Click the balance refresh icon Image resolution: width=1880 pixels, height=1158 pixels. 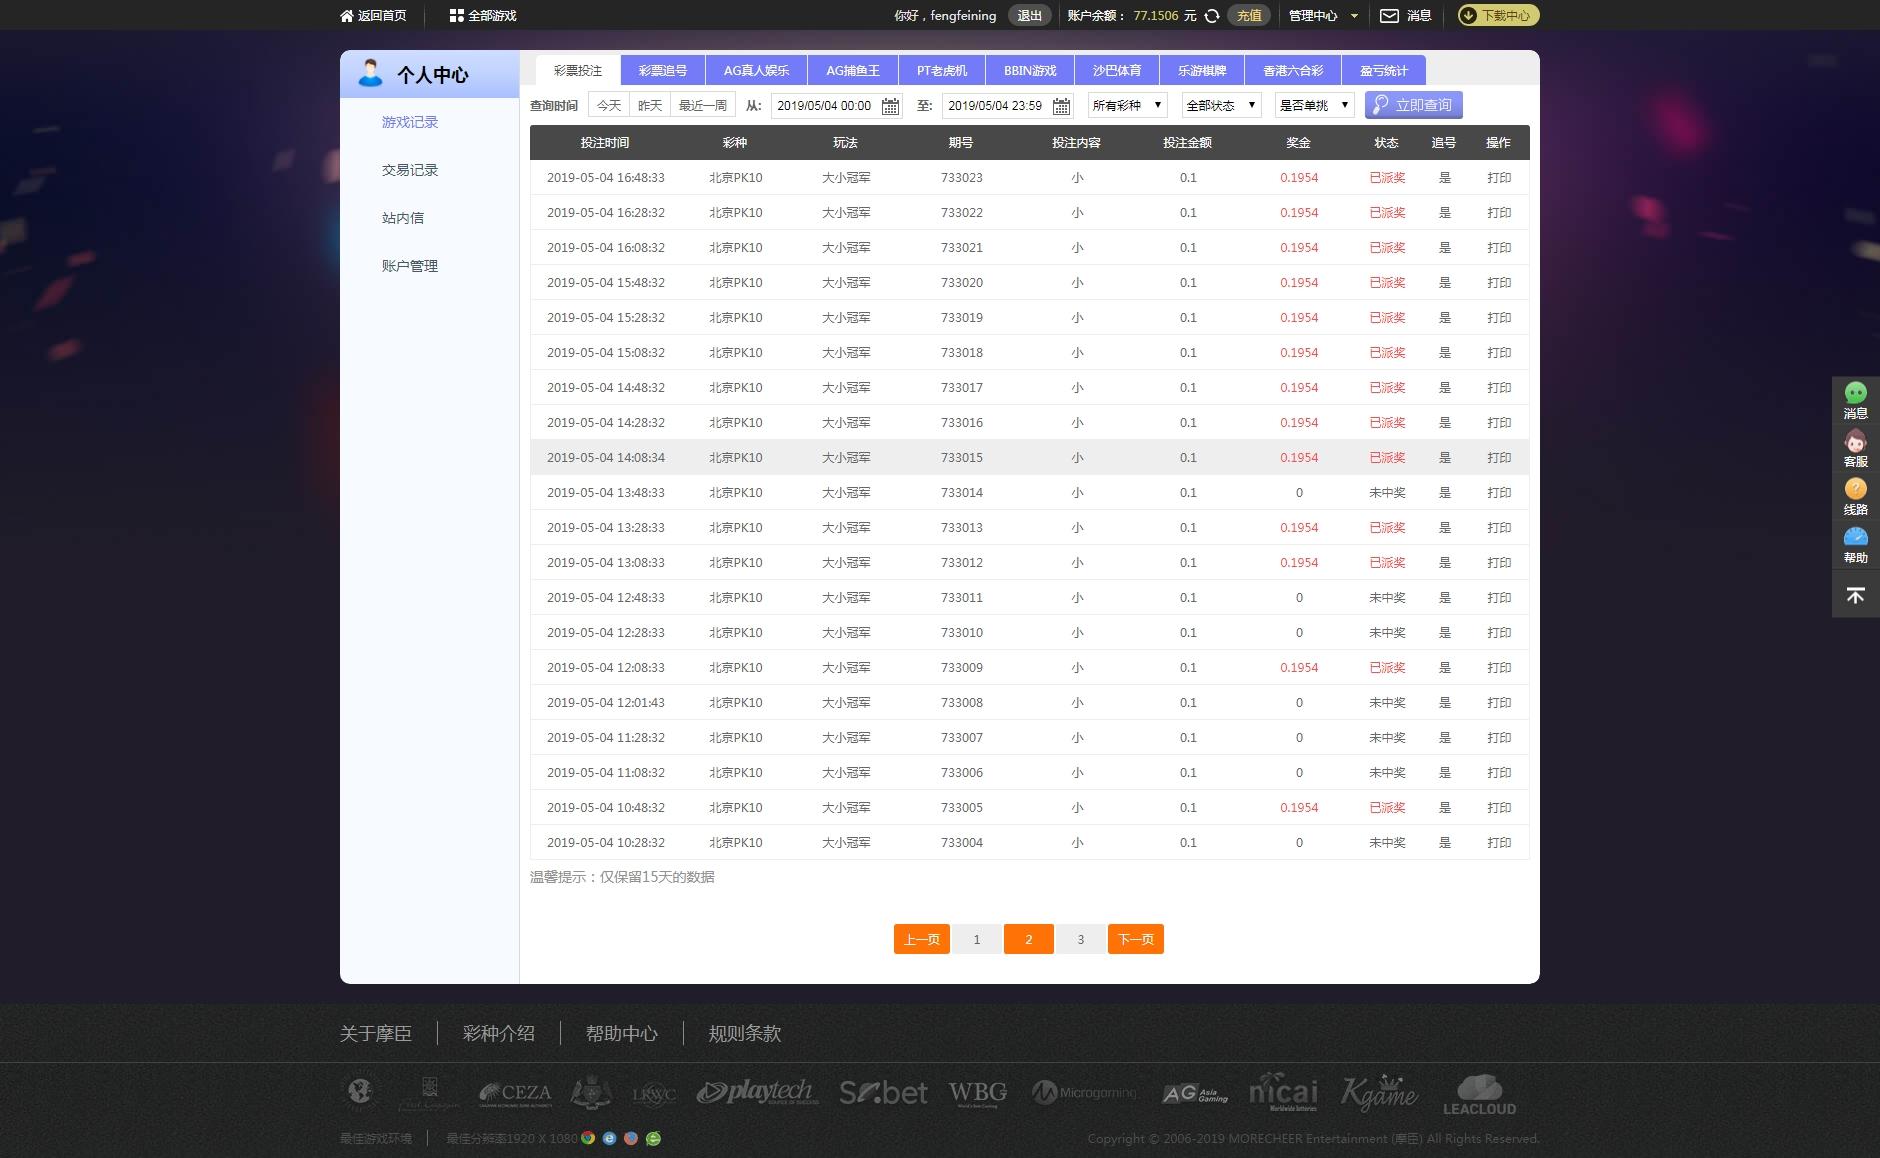[1212, 16]
